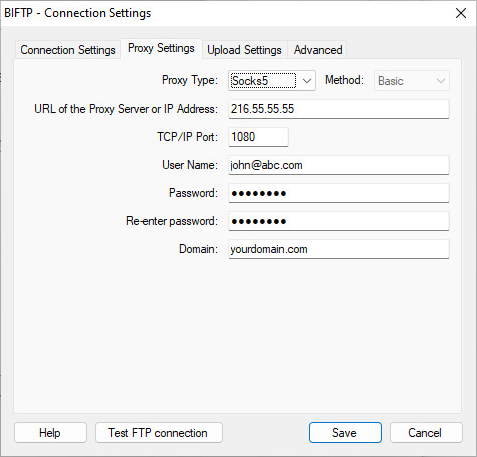Viewport: 477px width, 457px height.
Task: Click the proxy server IP address field
Action: (x=339, y=109)
